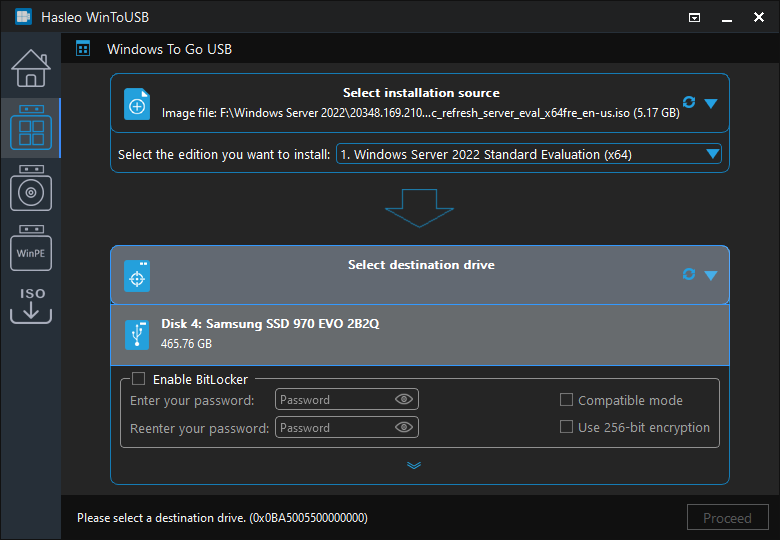
Task: Select the Windows To Go USB sidebar icon
Action: [x=30, y=128]
